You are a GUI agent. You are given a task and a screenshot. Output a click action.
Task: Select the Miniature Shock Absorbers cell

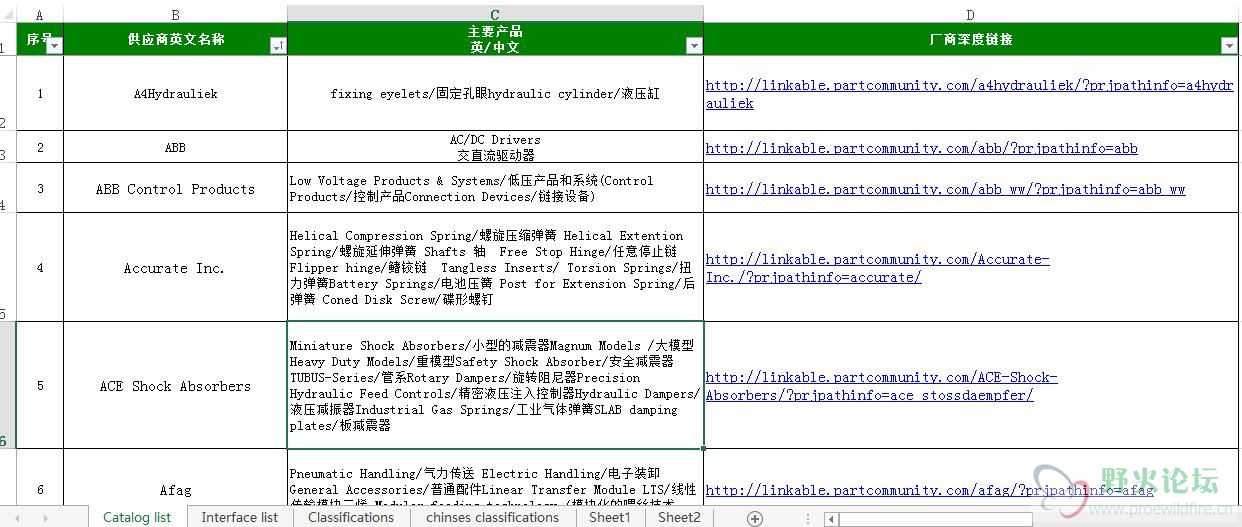pos(495,386)
